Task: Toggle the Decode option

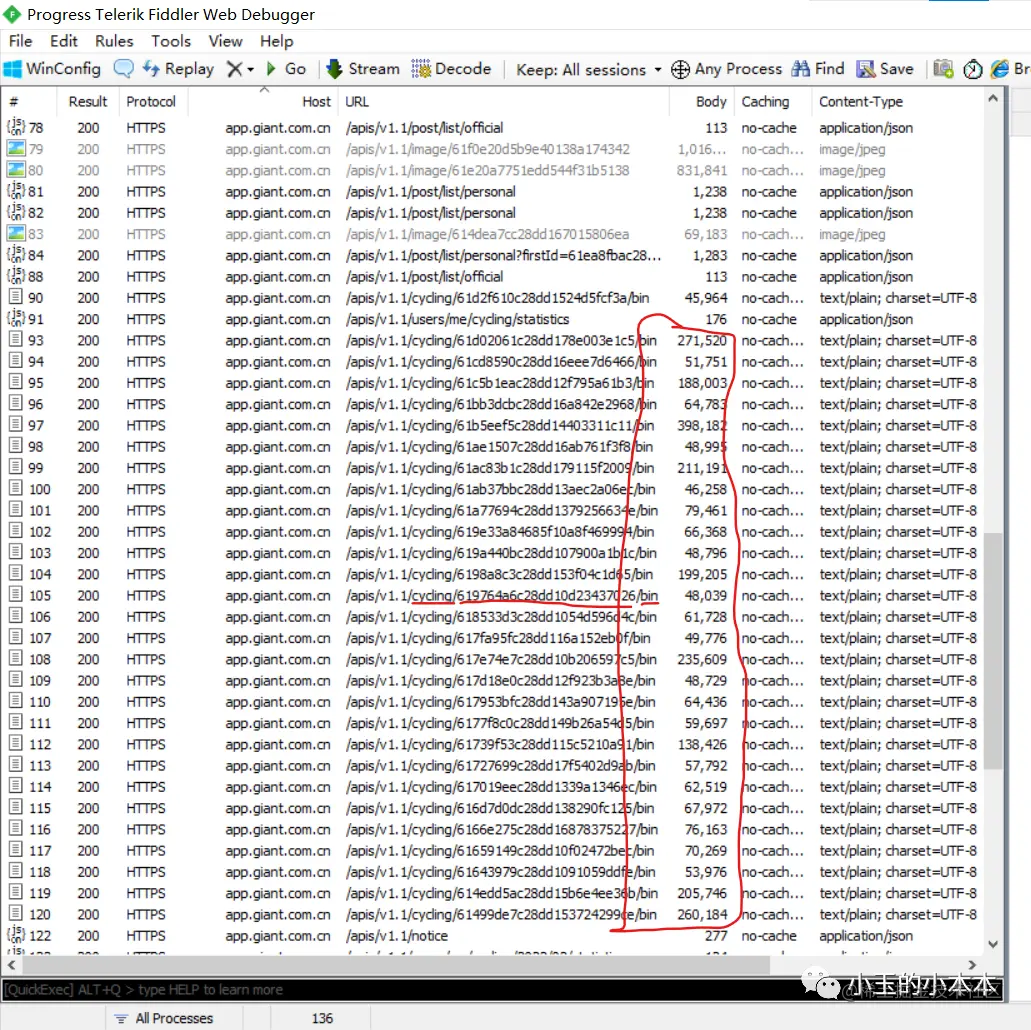Action: click(451, 69)
